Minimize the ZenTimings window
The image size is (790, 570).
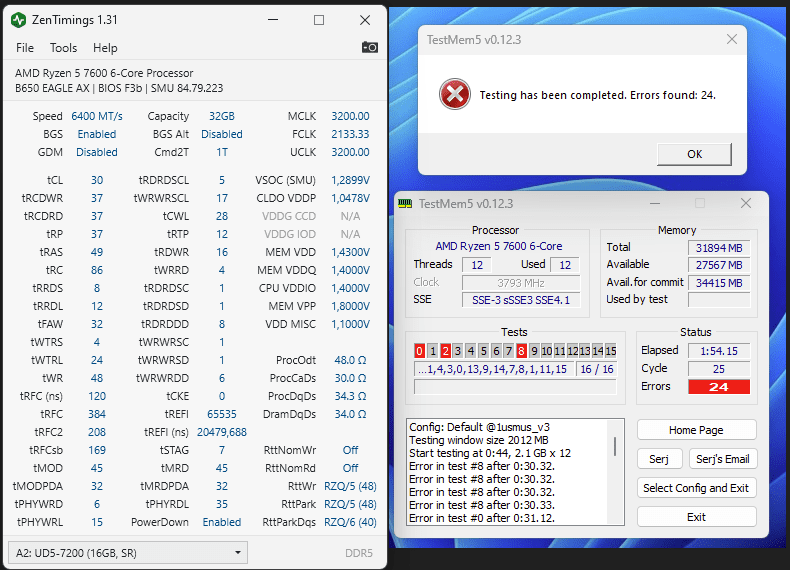tap(273, 20)
